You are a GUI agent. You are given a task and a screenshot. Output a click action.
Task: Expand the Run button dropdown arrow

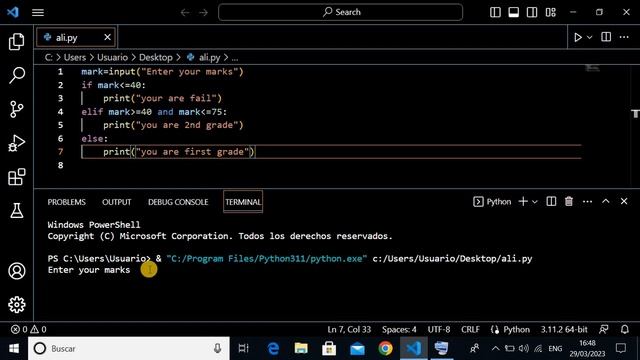589,38
